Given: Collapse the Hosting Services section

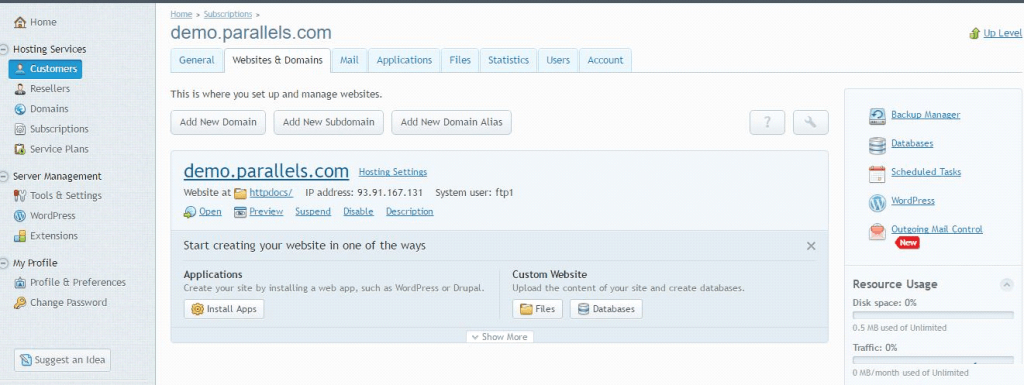Looking at the screenshot, I should click(5, 49).
